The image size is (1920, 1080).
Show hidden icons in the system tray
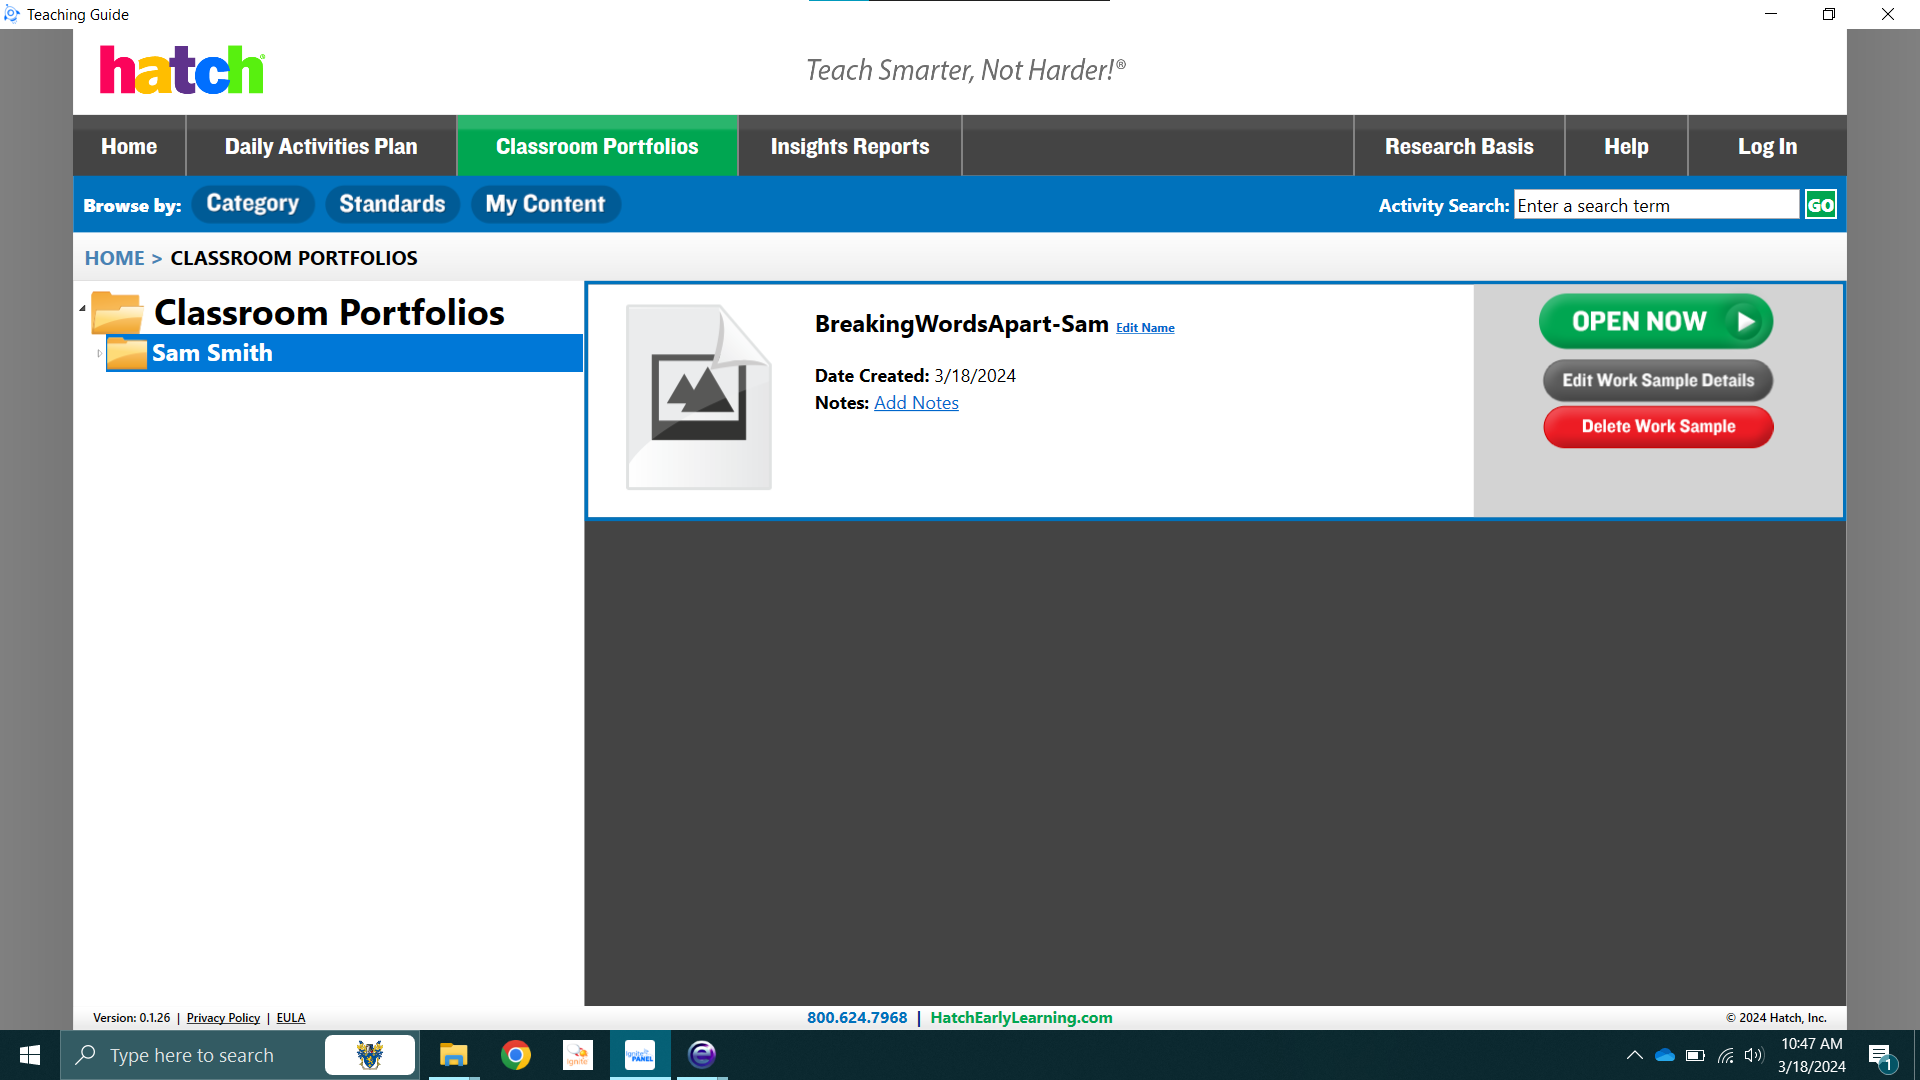tap(1634, 1055)
